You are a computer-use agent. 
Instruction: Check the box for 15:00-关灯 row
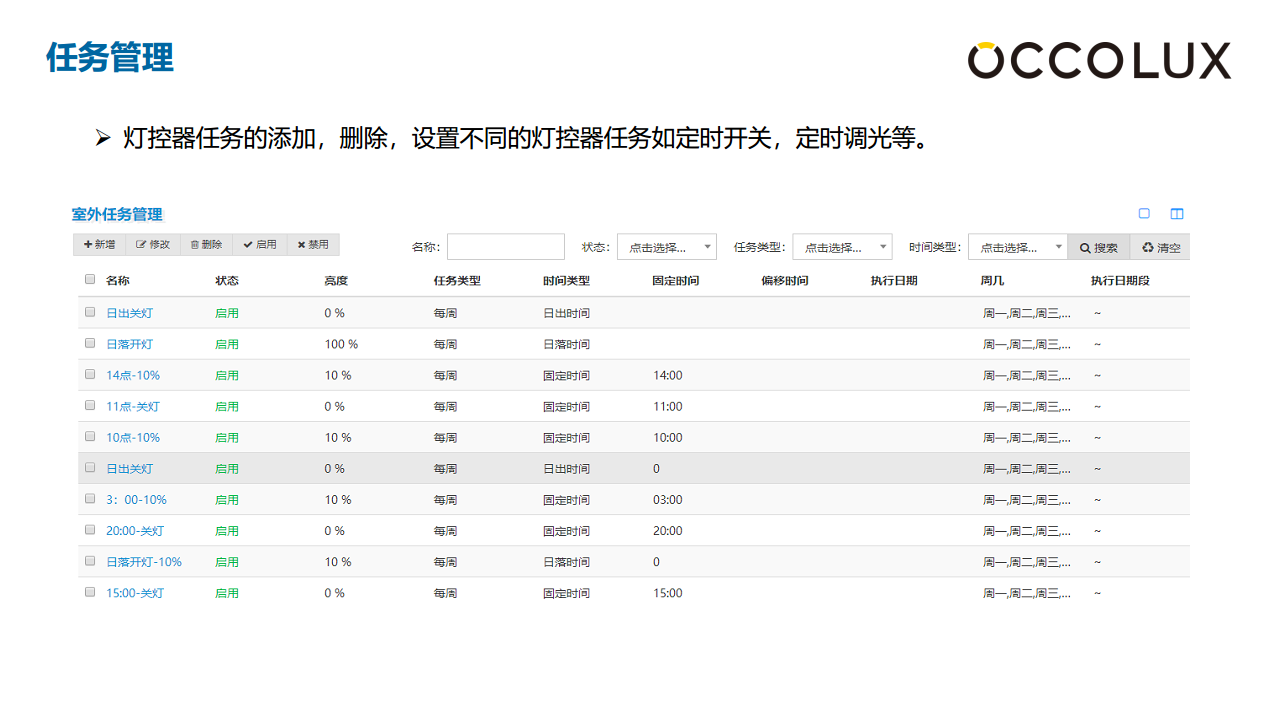[x=90, y=591]
